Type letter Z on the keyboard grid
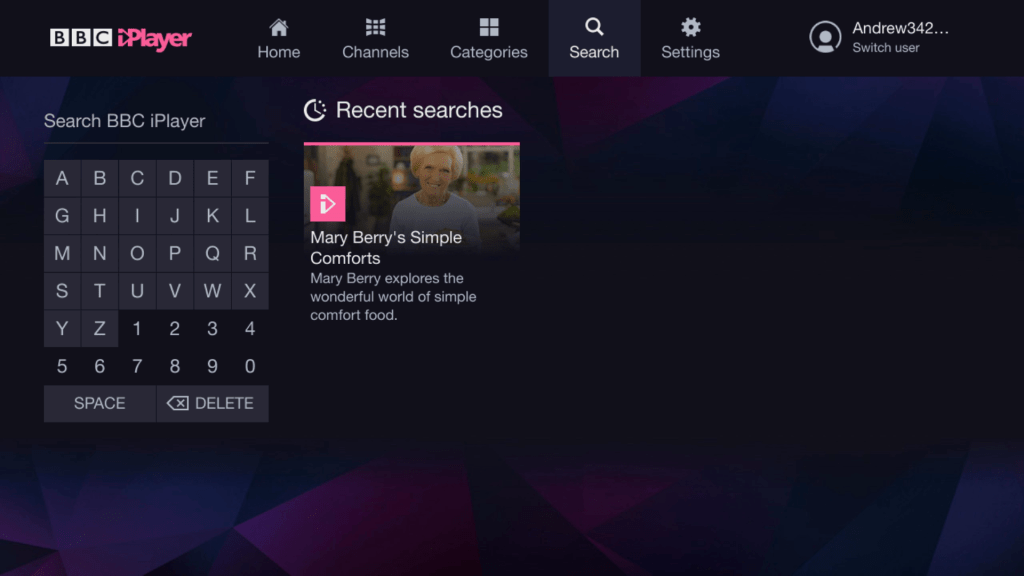The image size is (1024, 576). (x=99, y=329)
